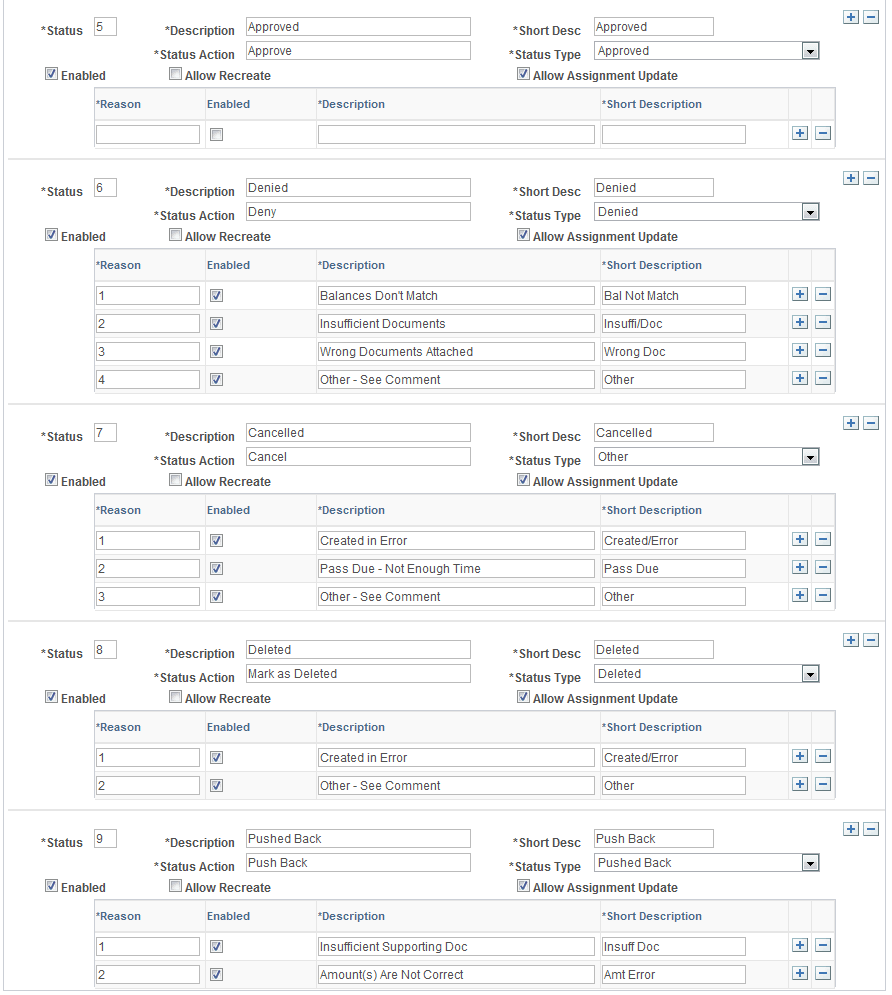Image resolution: width=892 pixels, height=995 pixels.
Task: Open the Status Type dropdown for Cancelled
Action: (811, 456)
